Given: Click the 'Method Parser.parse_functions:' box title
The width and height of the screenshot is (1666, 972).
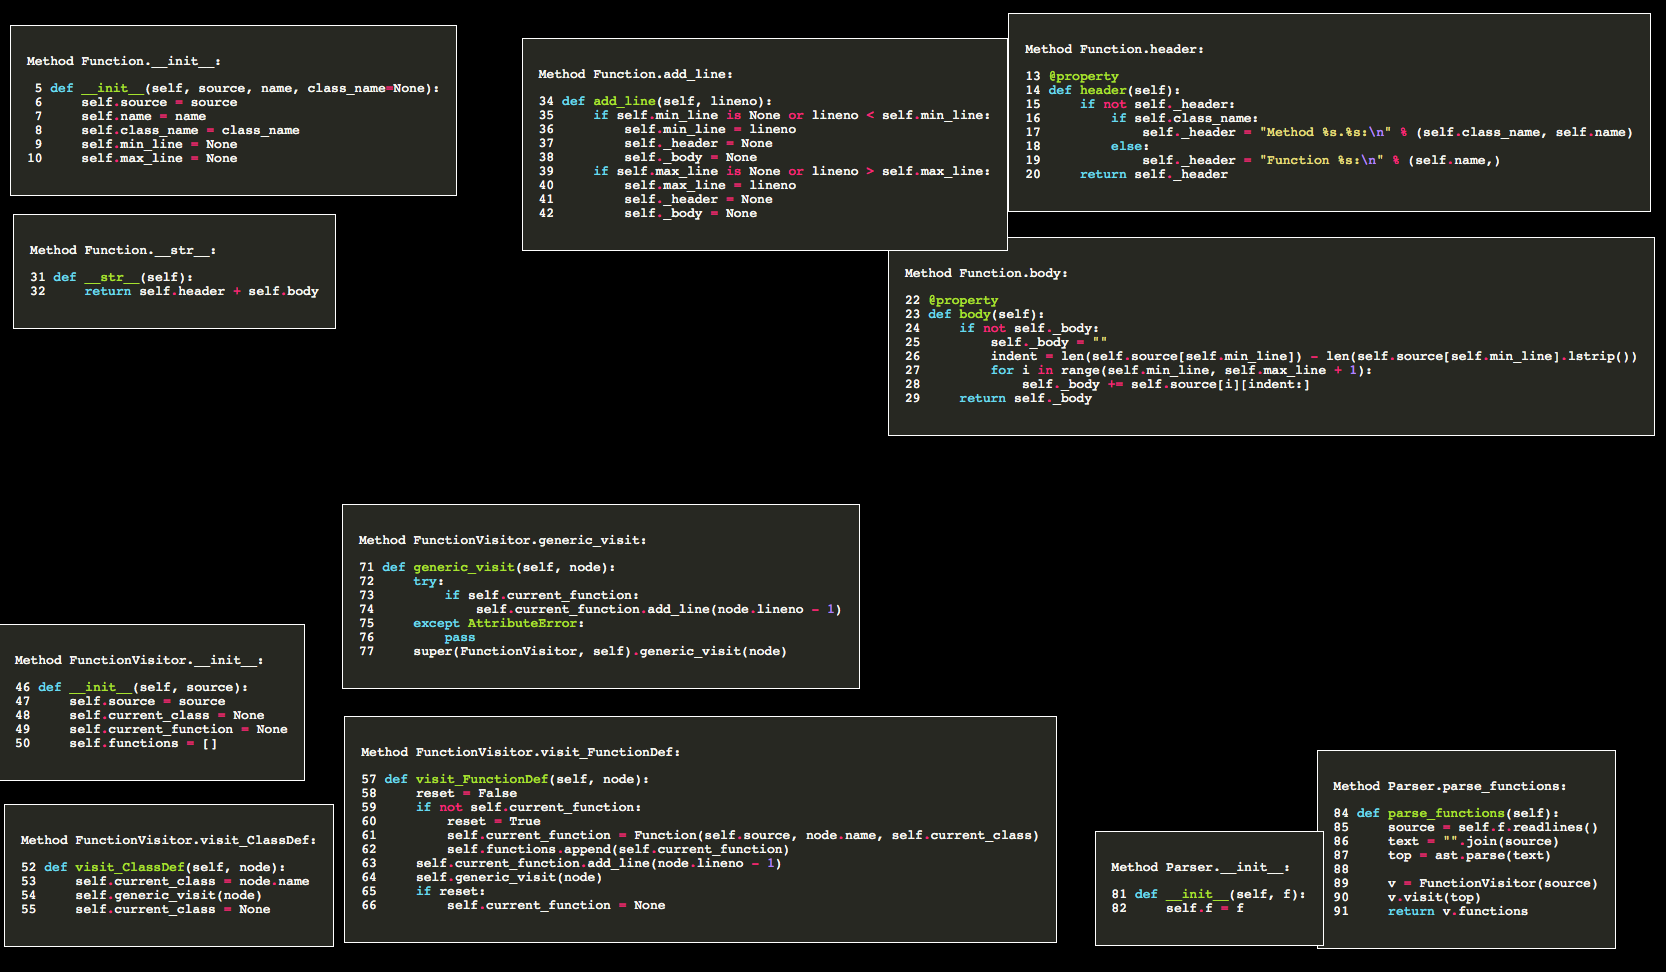Looking at the screenshot, I should click(x=1449, y=786).
